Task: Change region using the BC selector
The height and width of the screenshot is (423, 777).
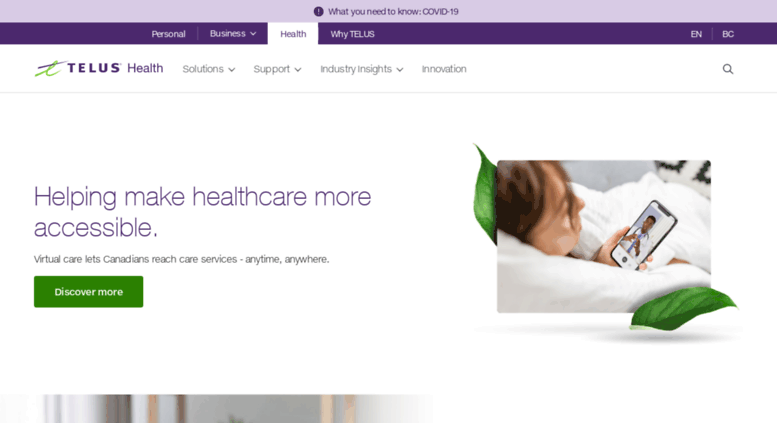Action: click(727, 34)
